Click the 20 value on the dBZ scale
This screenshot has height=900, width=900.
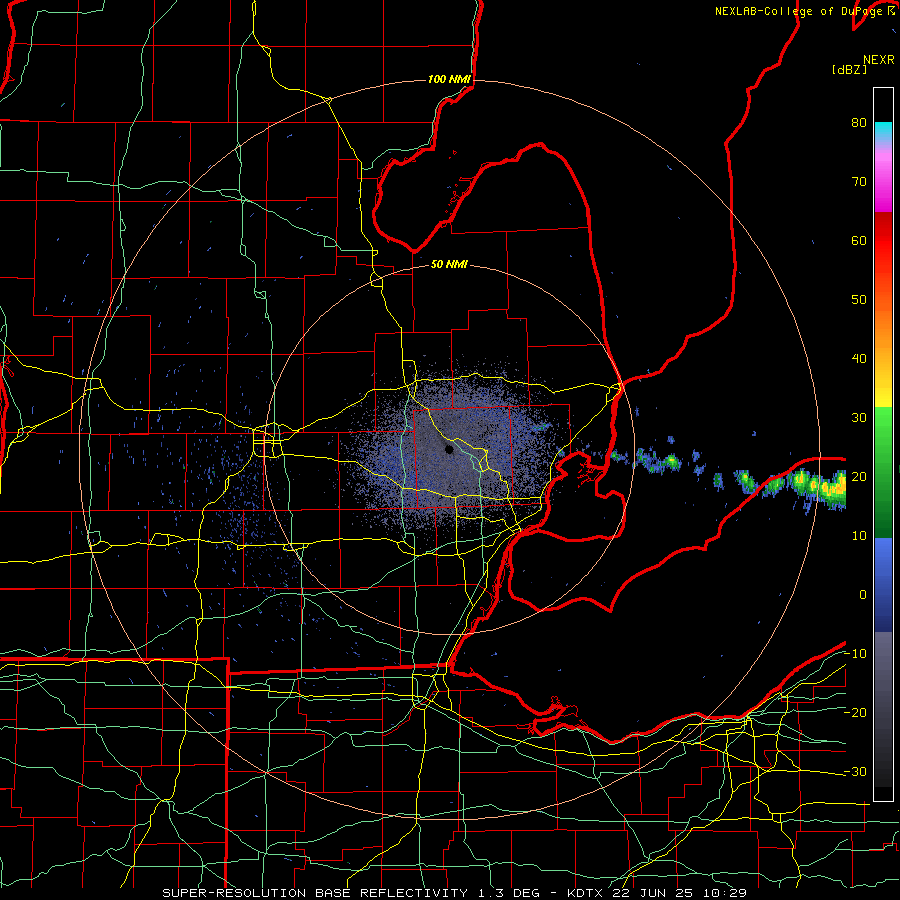coord(859,477)
